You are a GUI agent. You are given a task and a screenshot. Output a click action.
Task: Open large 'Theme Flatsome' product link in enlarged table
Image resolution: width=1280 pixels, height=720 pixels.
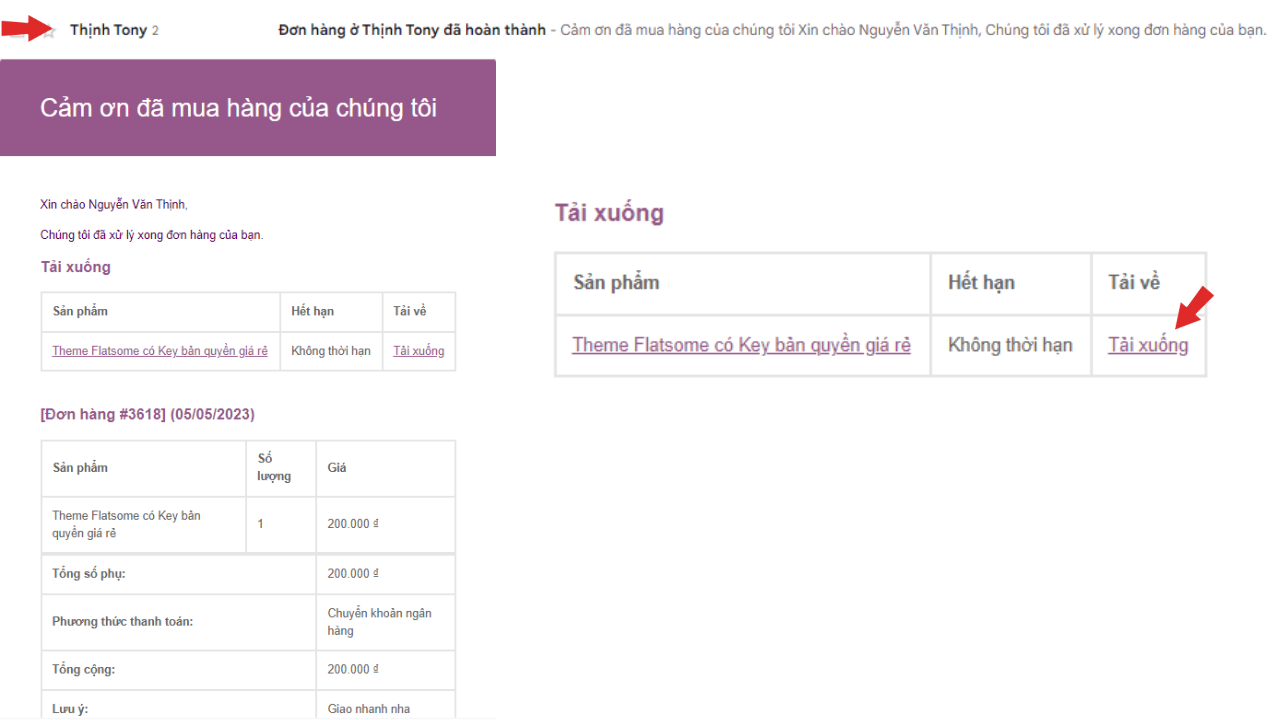tap(741, 345)
